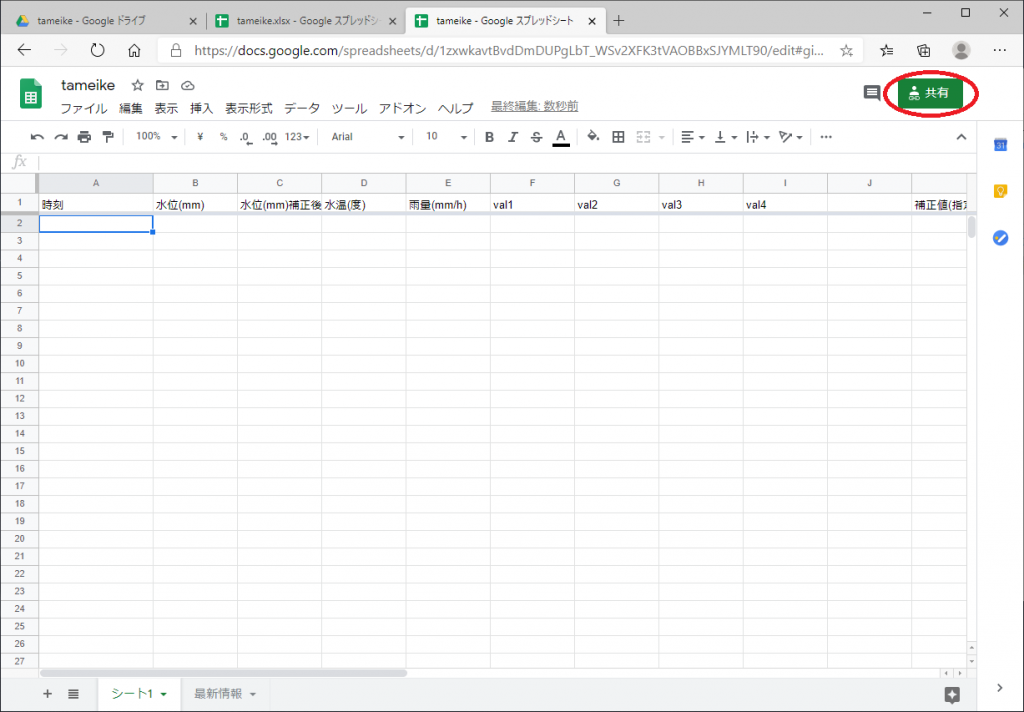Open the borders tool
Image resolution: width=1024 pixels, height=712 pixels.
click(x=618, y=137)
